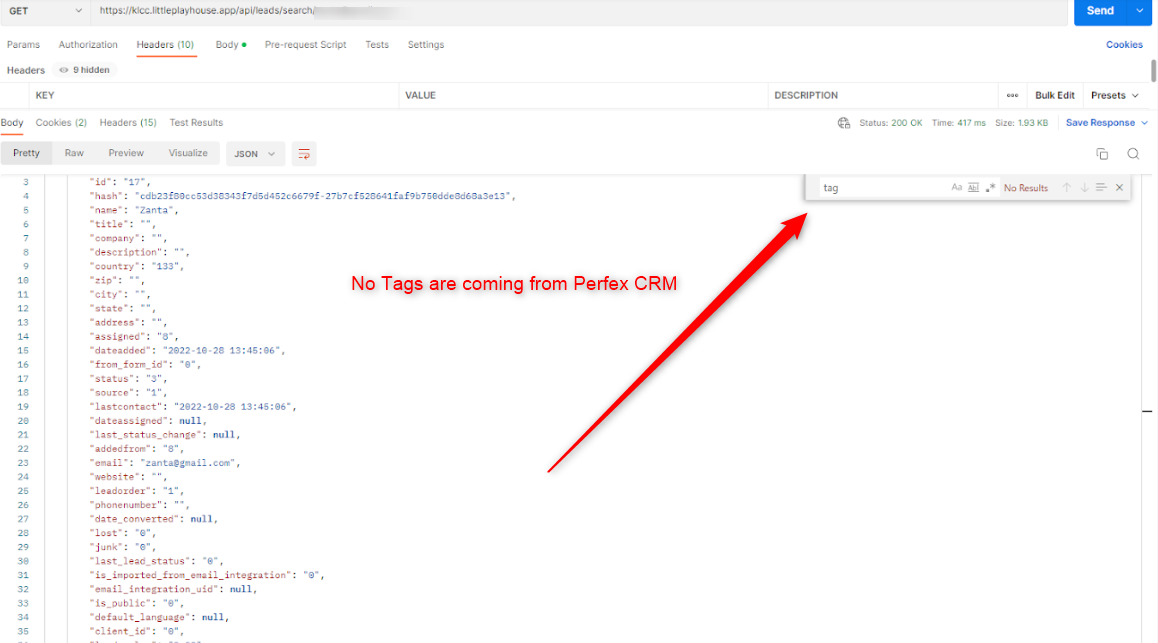The height and width of the screenshot is (643, 1158).
Task: Send the request
Action: click(1100, 11)
